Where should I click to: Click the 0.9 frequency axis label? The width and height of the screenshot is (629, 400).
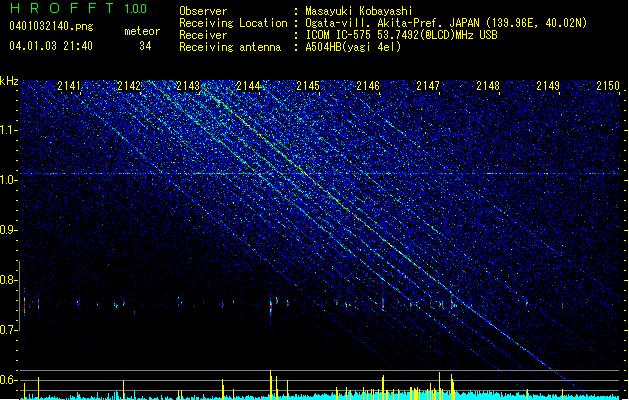click(x=8, y=230)
